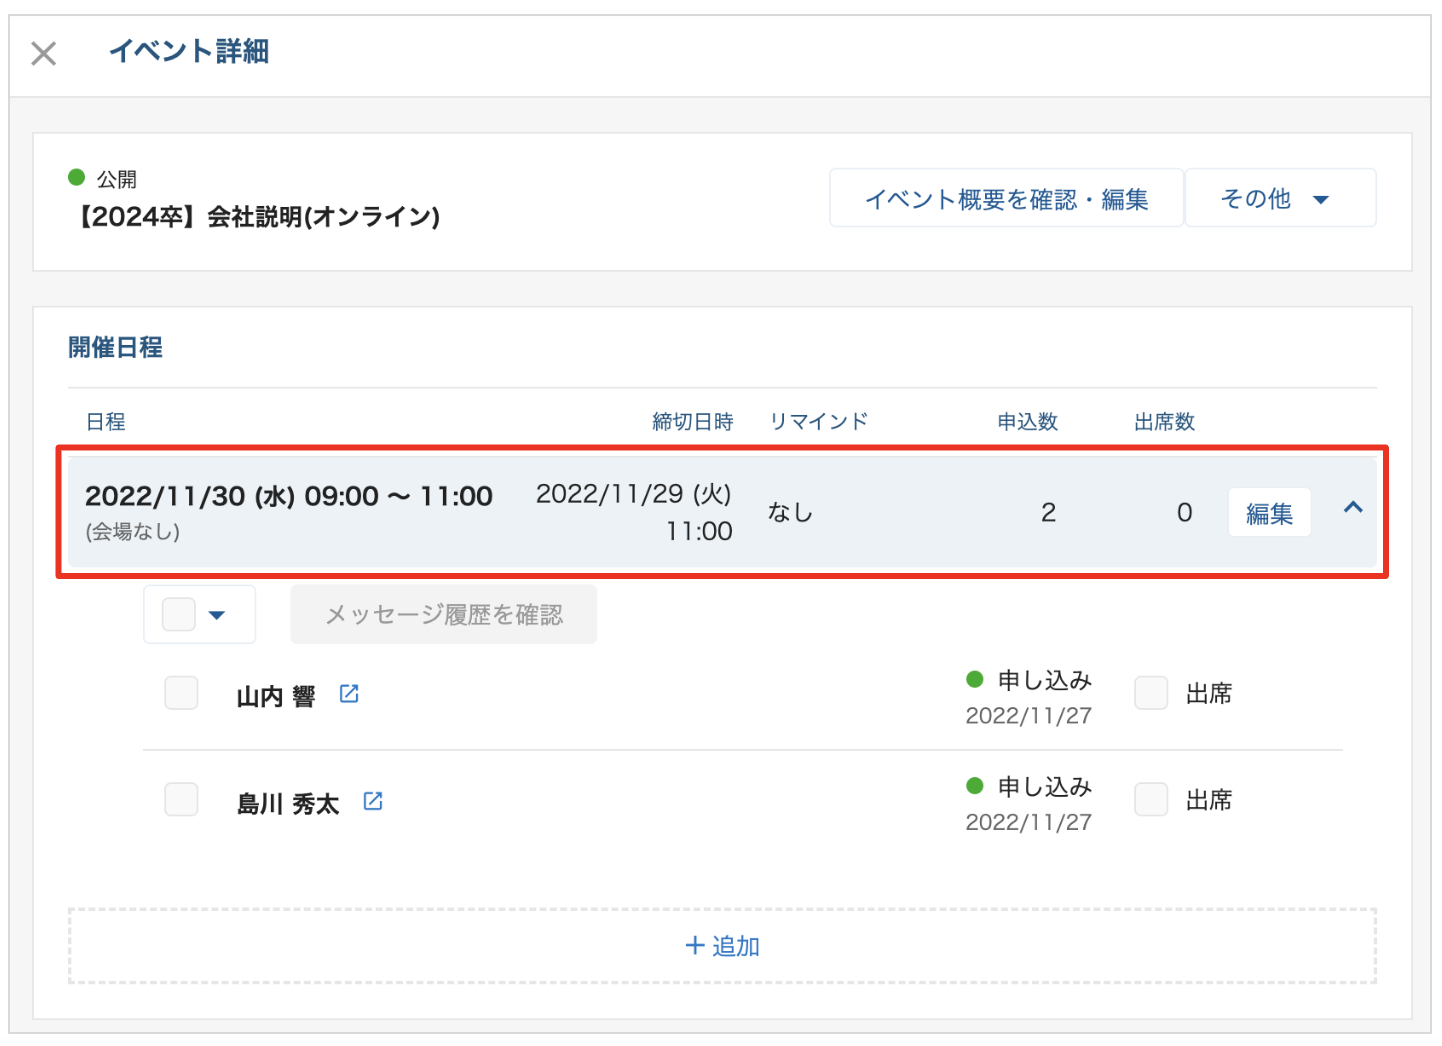Click the plus 追加 icon to add schedule
Viewport: 1442px width, 1046px height.
(695, 946)
